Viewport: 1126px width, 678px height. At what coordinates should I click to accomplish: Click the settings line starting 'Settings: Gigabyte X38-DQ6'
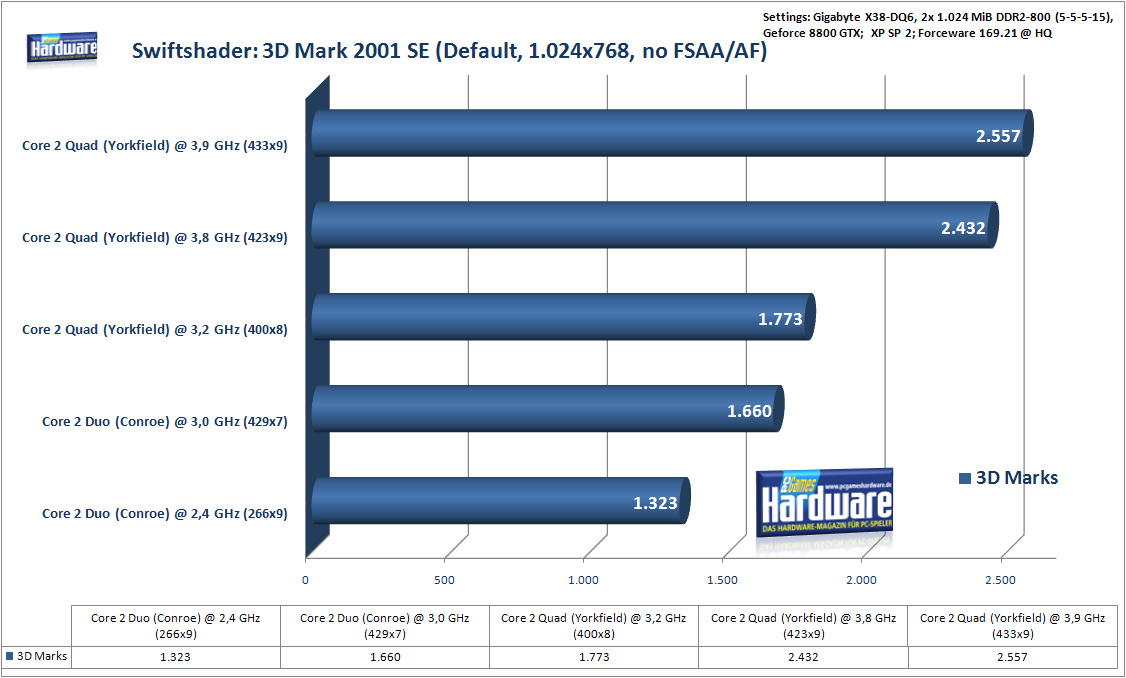click(x=938, y=17)
